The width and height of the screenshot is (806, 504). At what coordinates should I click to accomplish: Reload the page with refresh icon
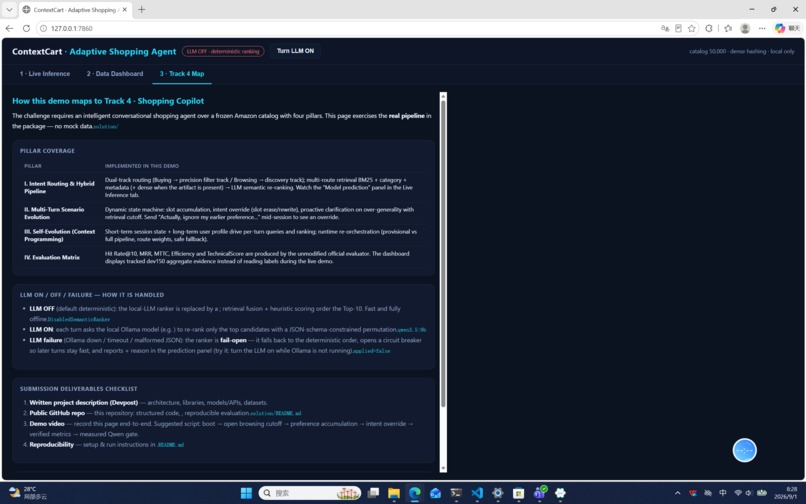(x=26, y=28)
